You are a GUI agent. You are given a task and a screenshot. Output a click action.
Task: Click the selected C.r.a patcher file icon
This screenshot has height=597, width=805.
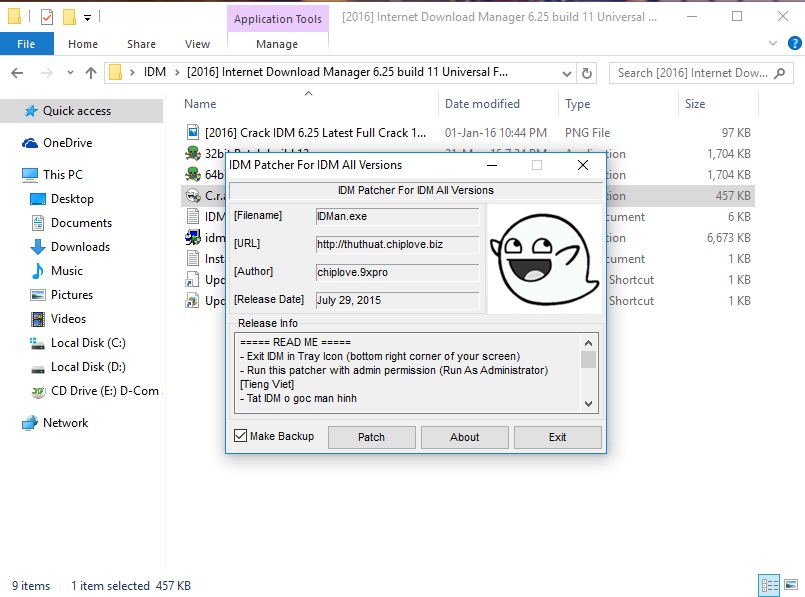click(x=193, y=196)
